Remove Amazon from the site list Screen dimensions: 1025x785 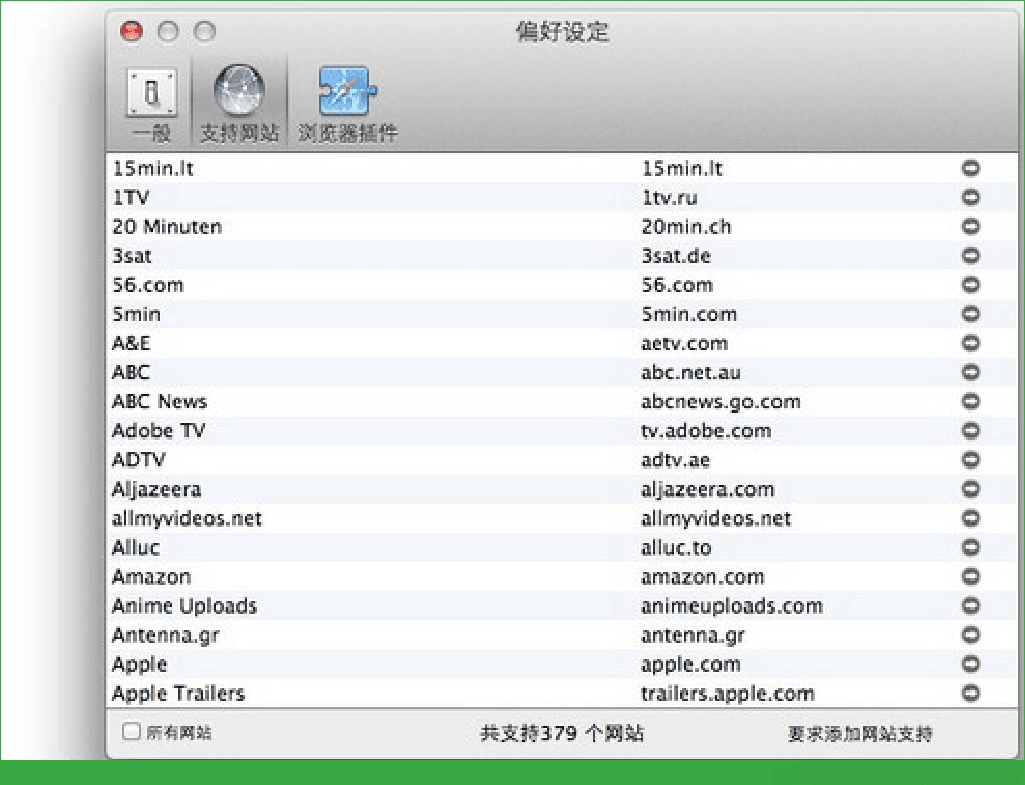tap(970, 576)
